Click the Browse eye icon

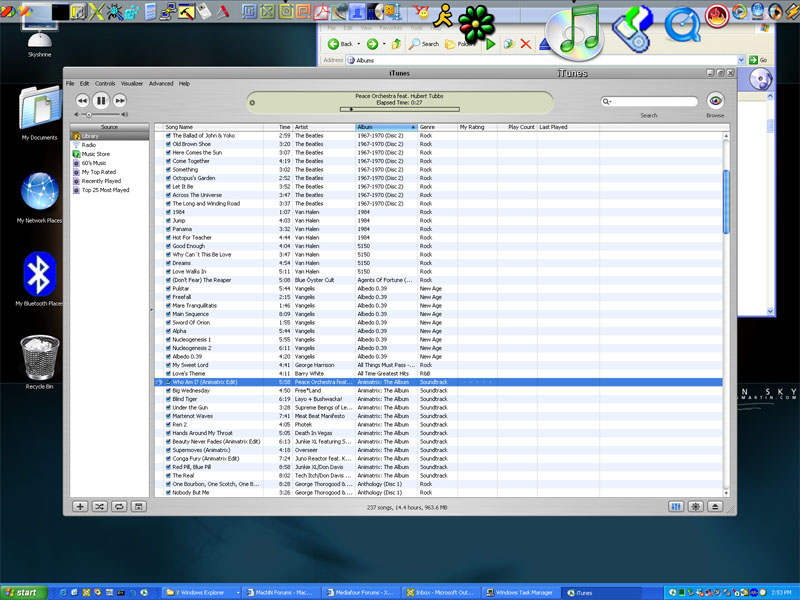[x=715, y=101]
